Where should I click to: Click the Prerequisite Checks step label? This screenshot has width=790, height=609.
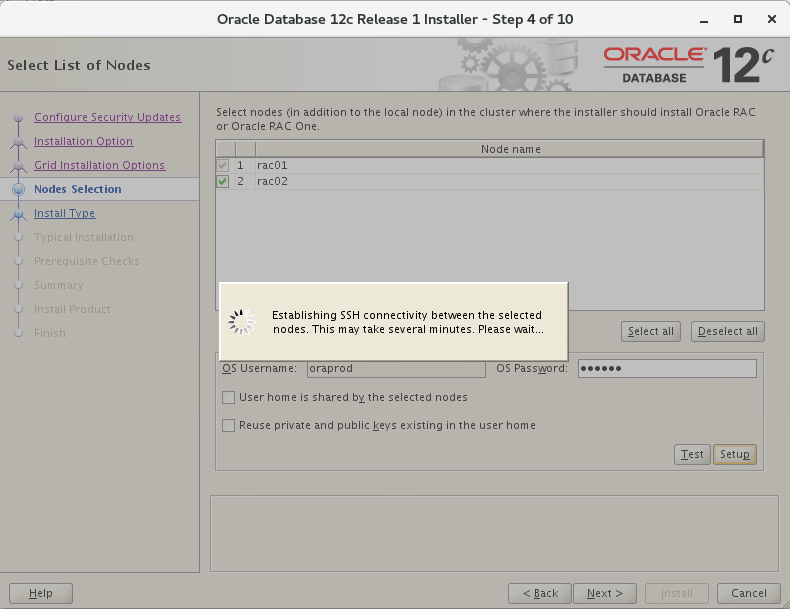pos(87,261)
